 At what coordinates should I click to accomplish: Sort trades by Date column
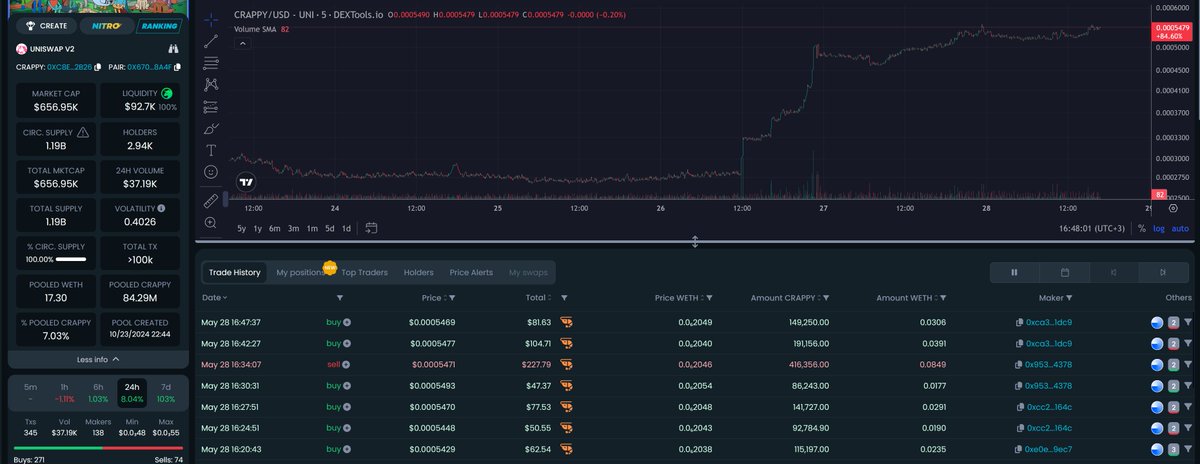(x=214, y=297)
